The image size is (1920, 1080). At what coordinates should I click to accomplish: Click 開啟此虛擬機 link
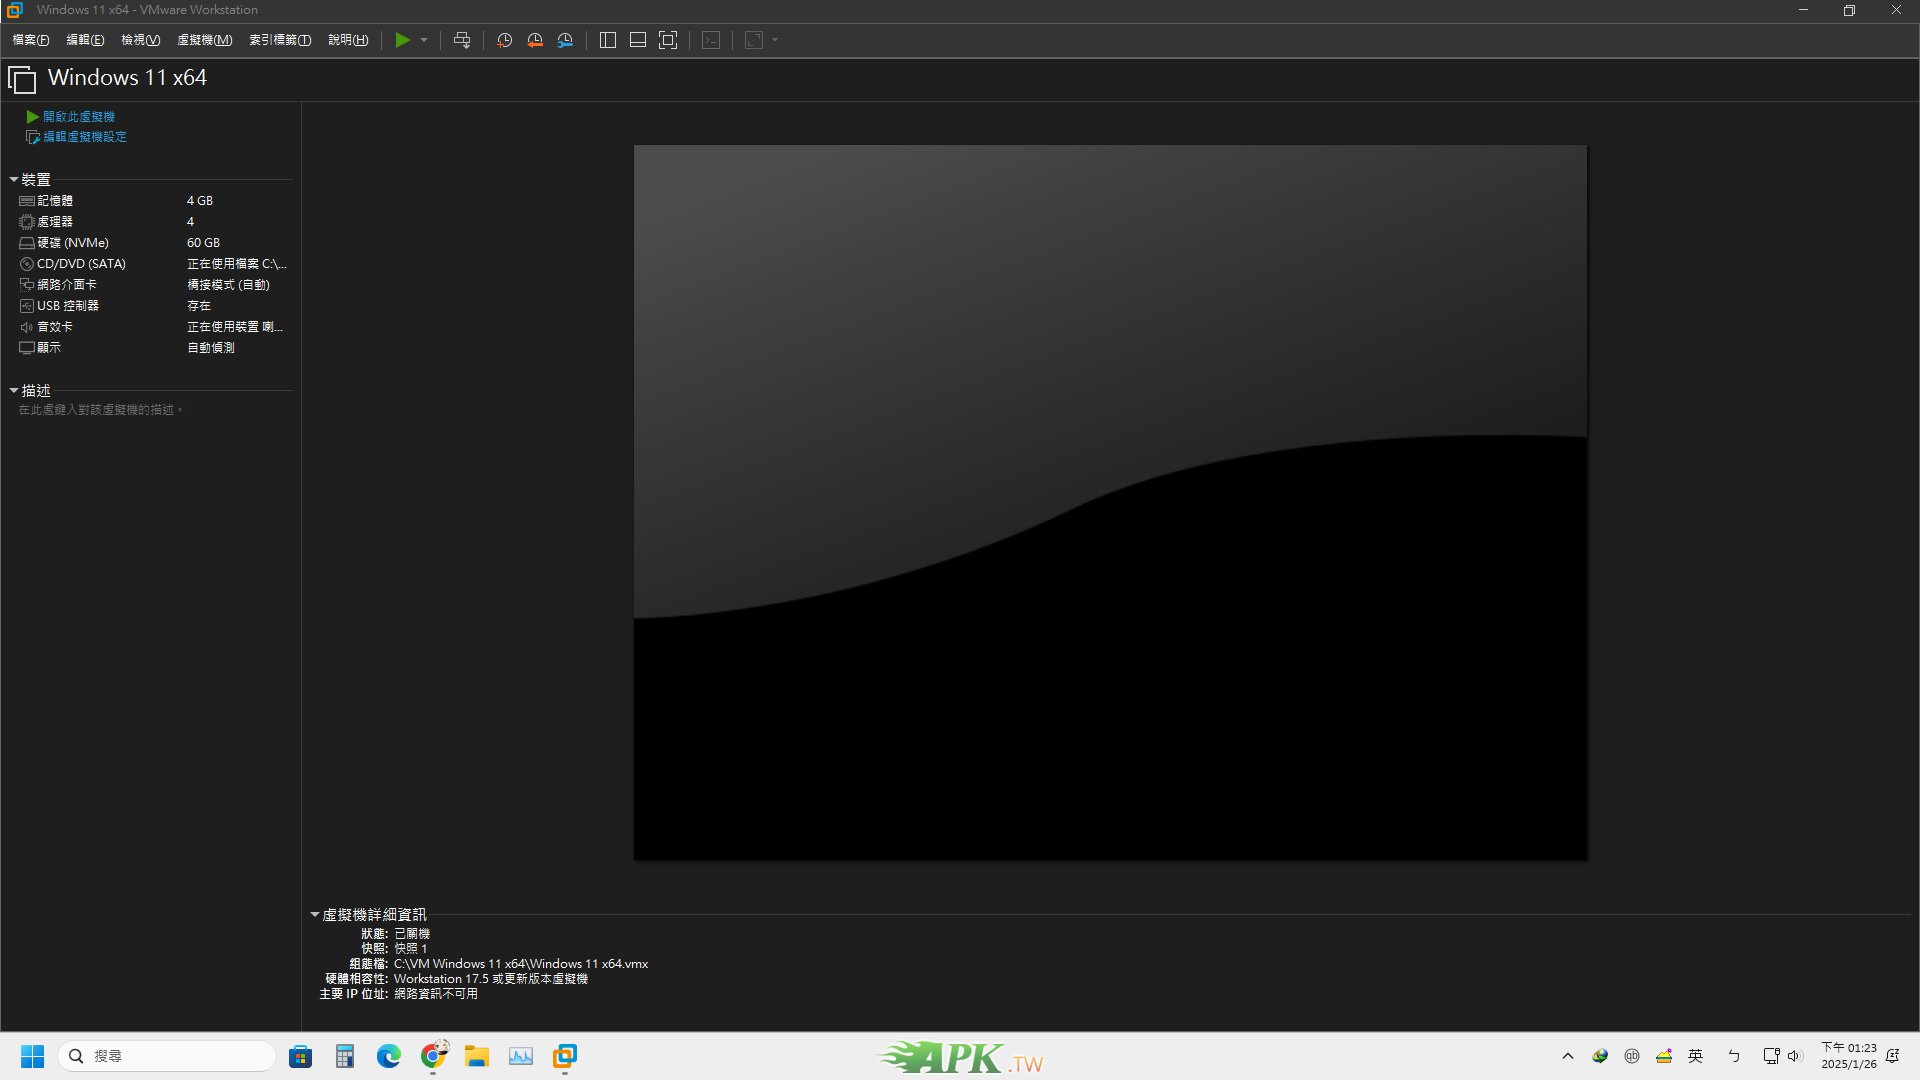[78, 117]
